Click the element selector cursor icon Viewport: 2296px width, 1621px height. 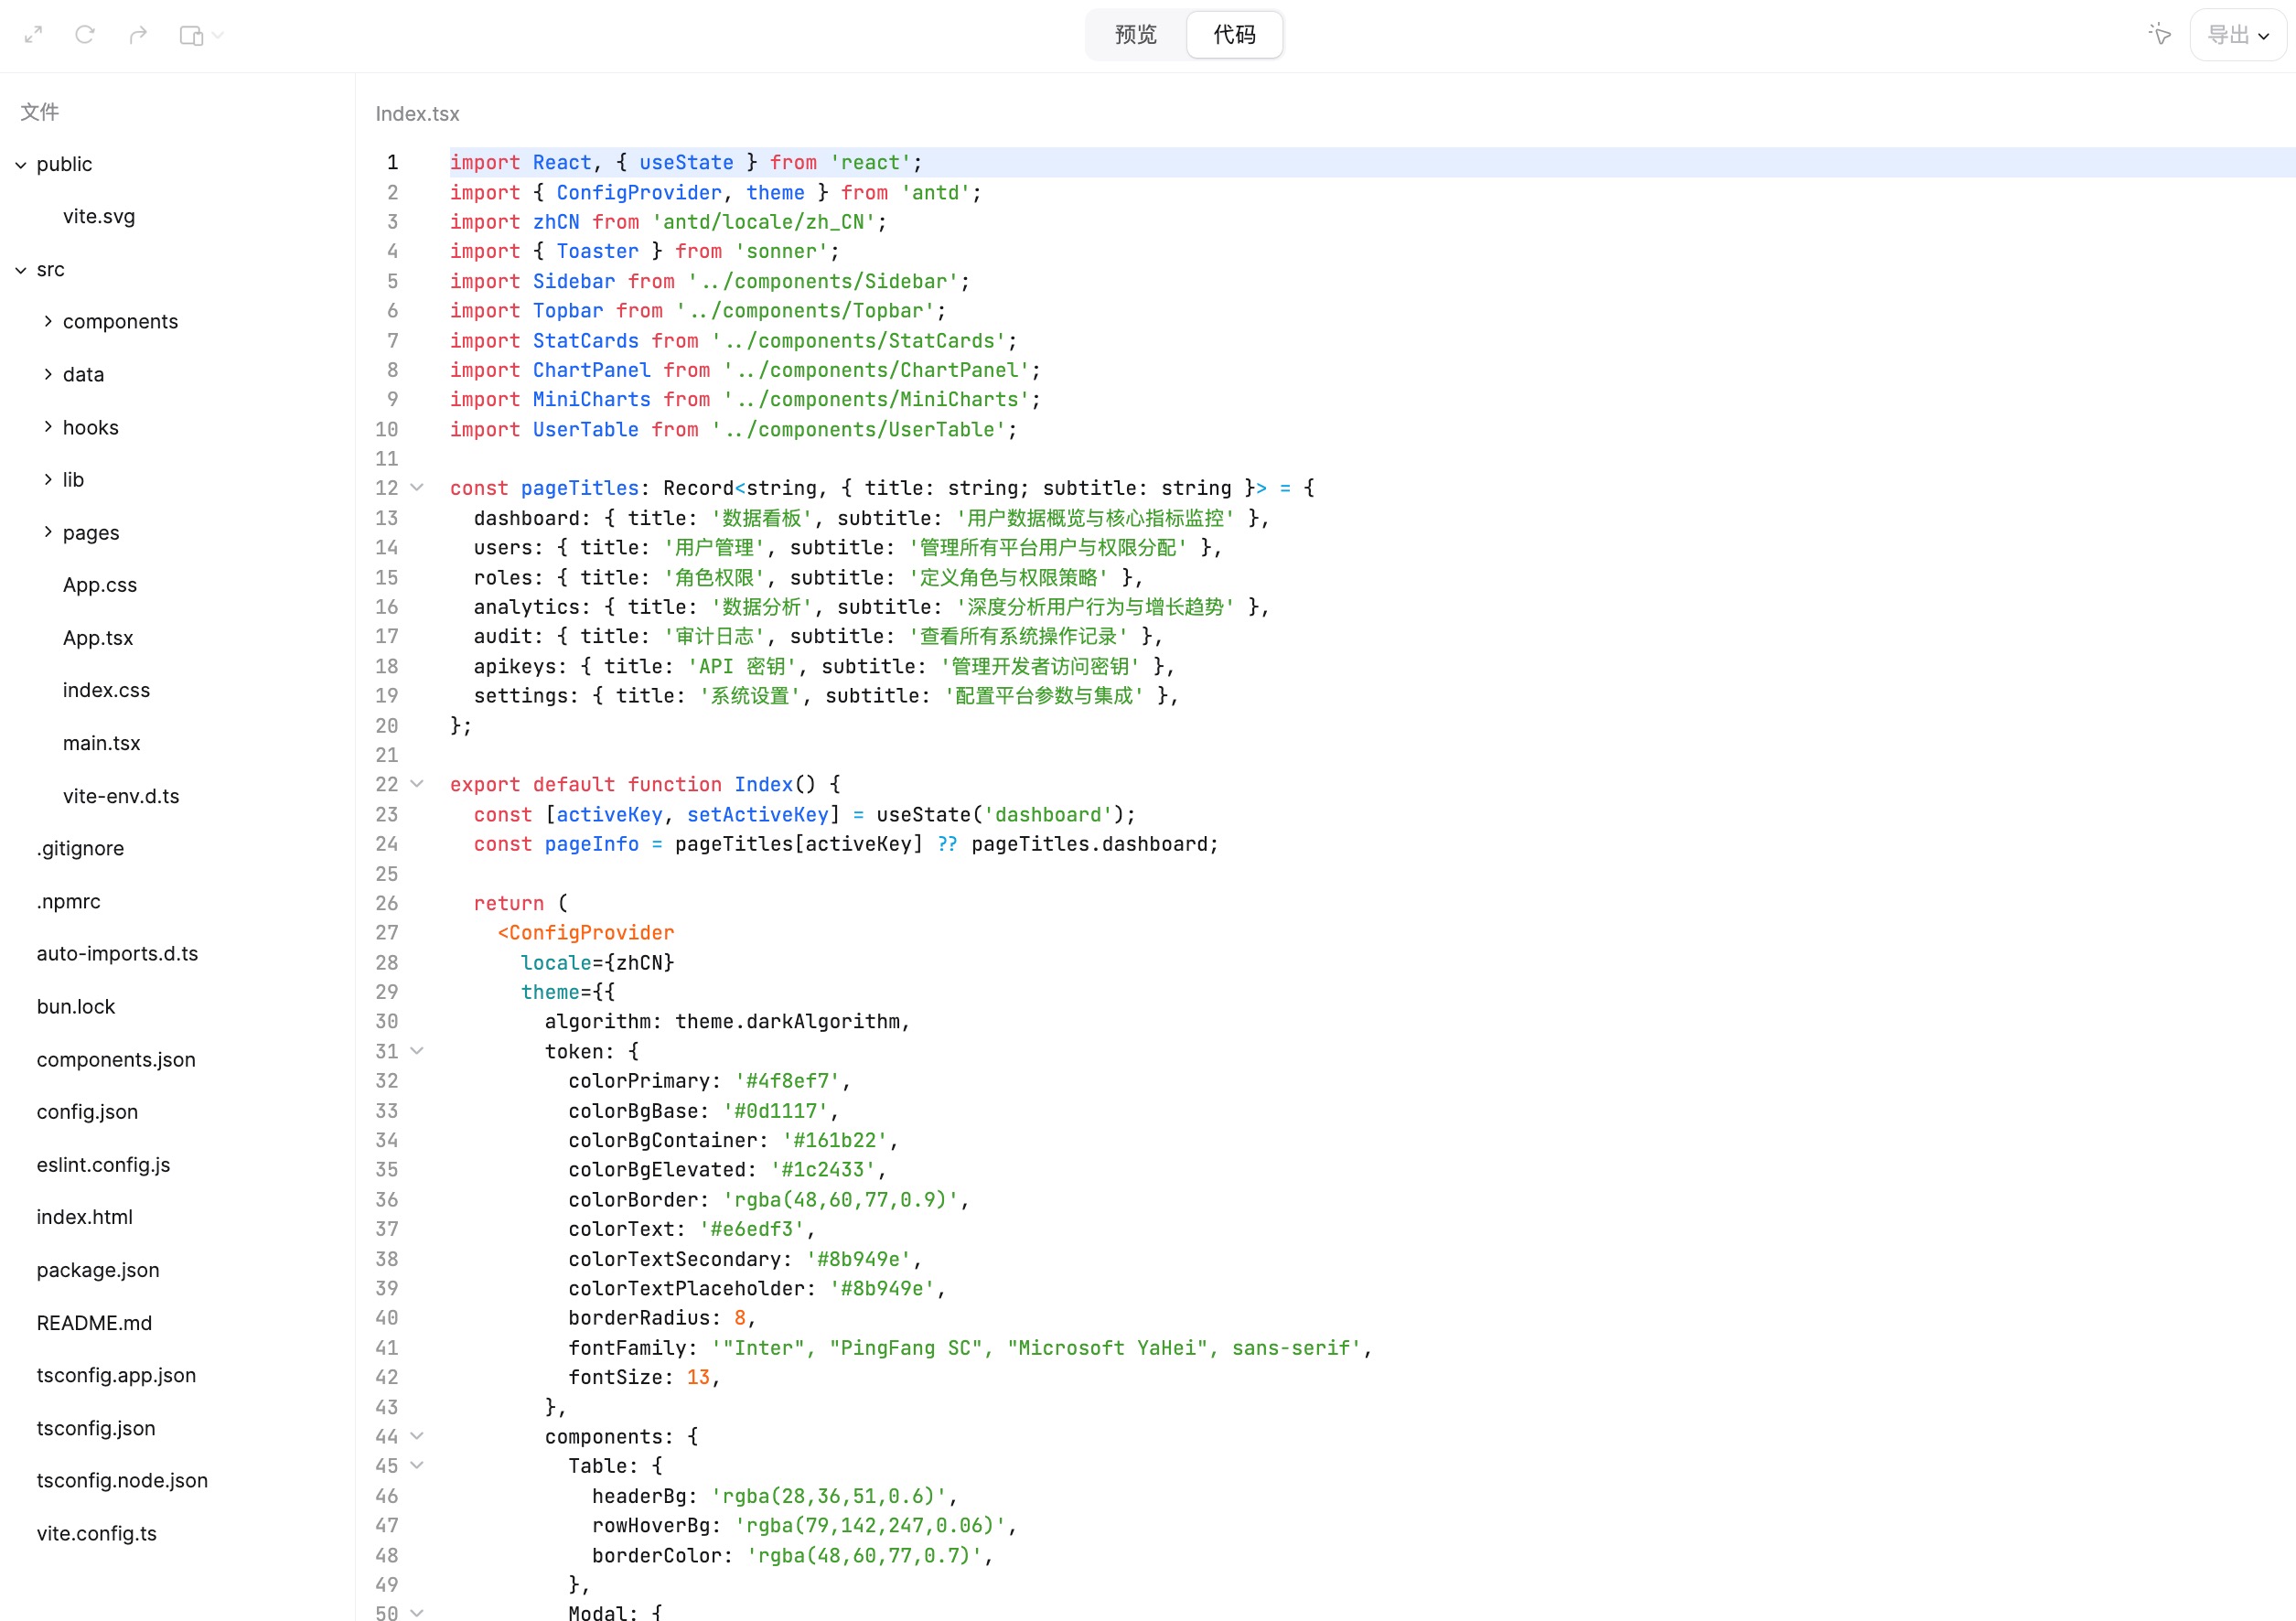click(x=2159, y=35)
